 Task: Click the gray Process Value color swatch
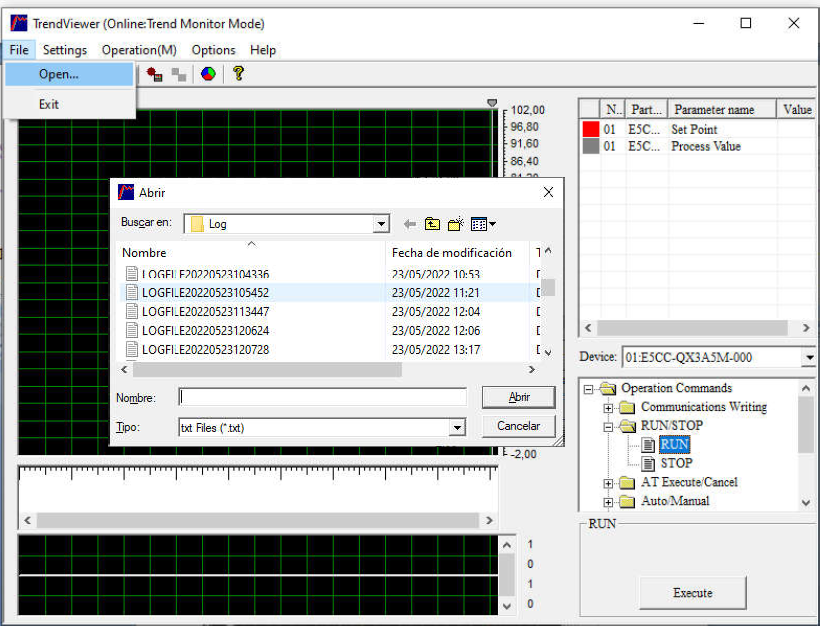point(591,146)
